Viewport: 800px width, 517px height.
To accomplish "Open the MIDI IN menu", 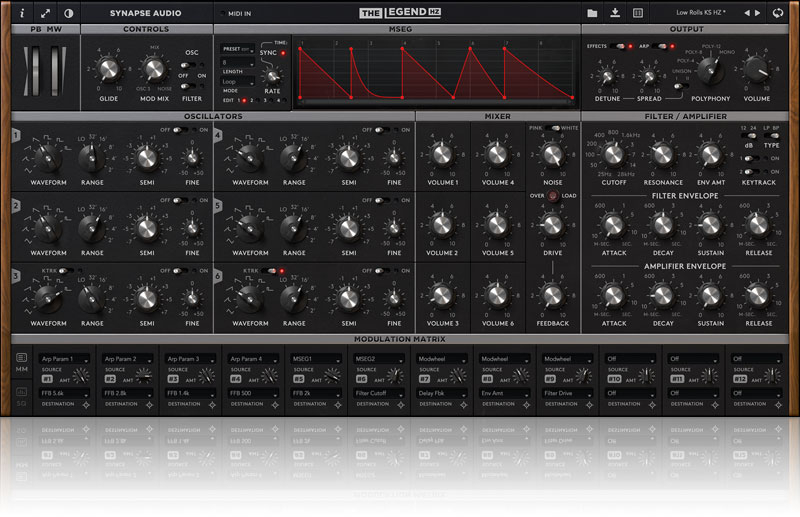I will click(x=240, y=13).
